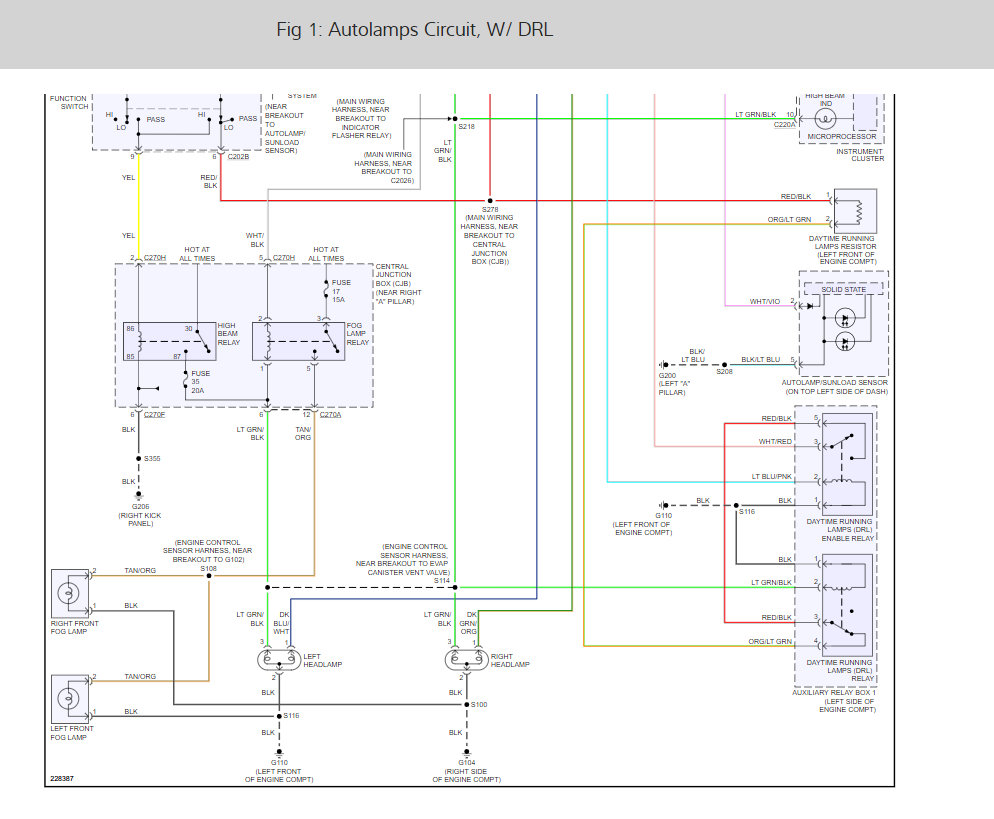Click the S278 splice dot
The width and height of the screenshot is (994, 819).
[490, 201]
